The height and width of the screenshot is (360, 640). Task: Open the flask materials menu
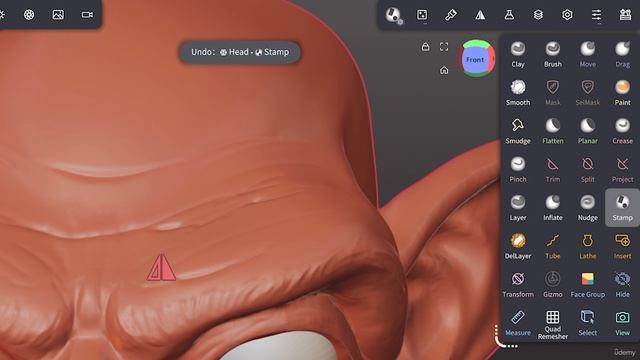(x=509, y=15)
